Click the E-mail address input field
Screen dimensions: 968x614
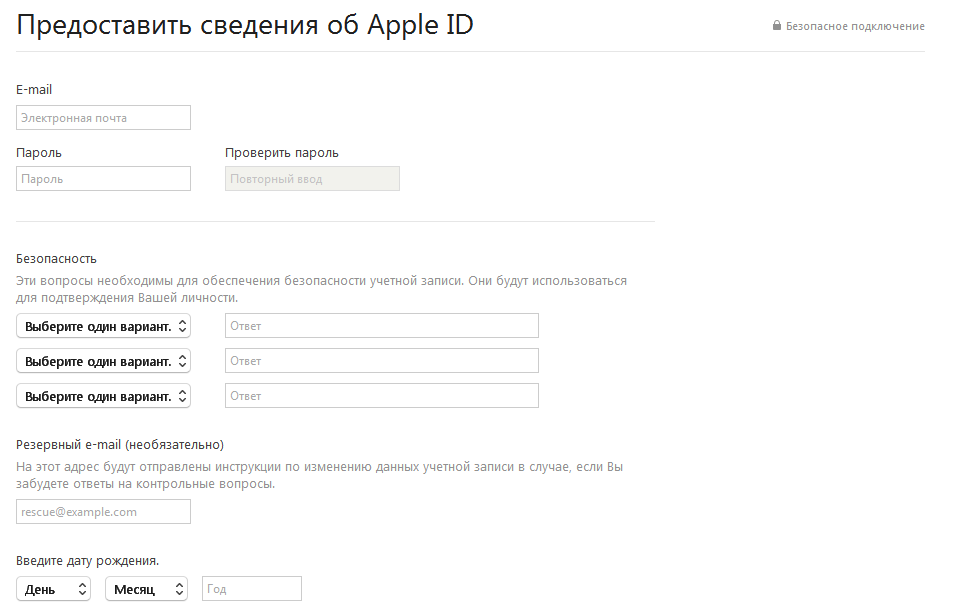coord(103,118)
